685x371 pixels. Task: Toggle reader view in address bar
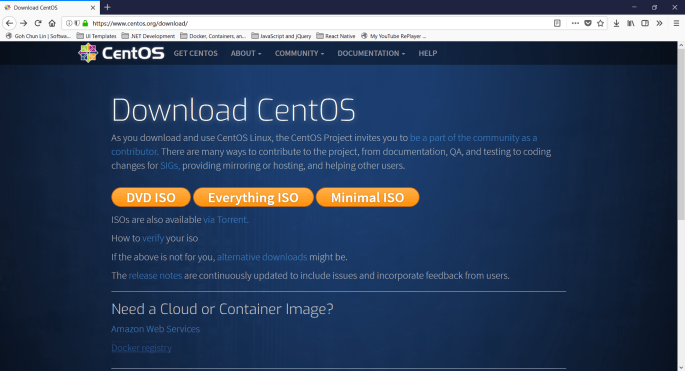(557, 23)
